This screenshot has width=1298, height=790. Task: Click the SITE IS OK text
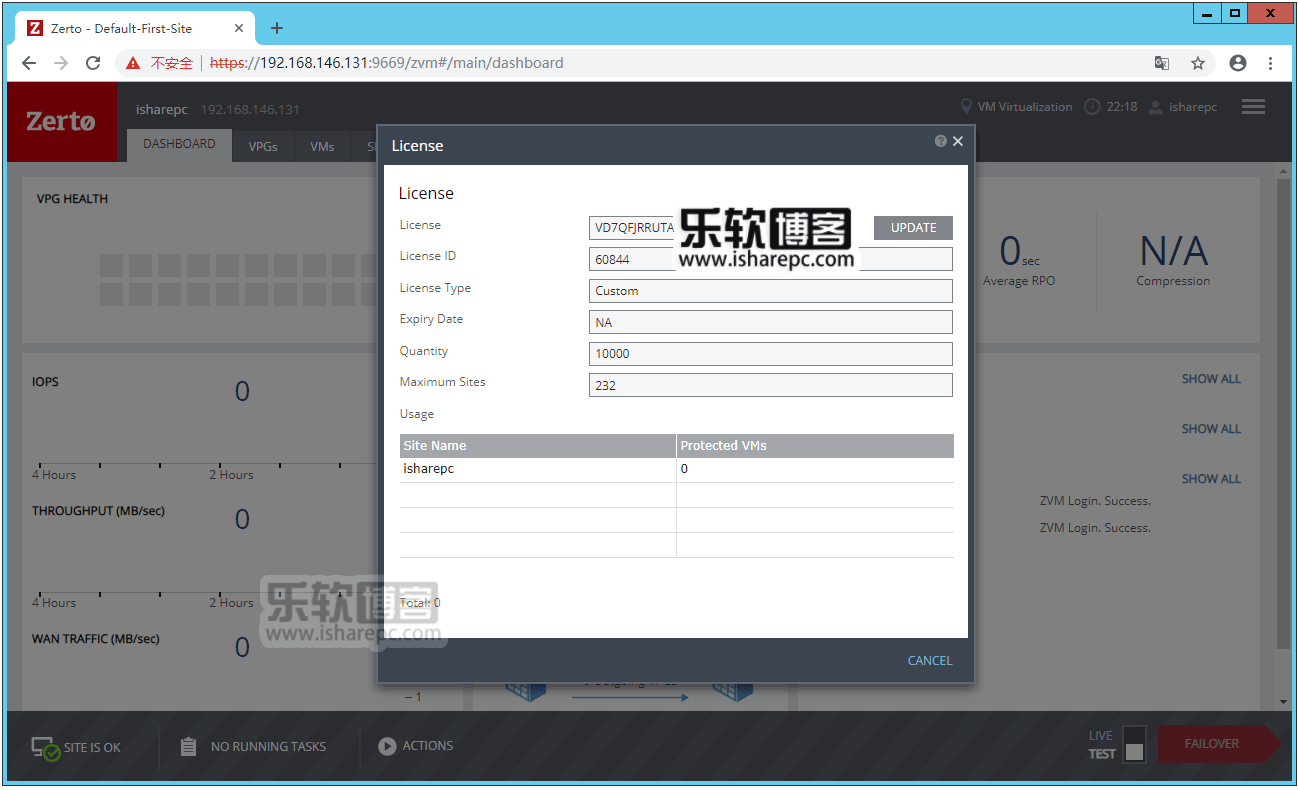pos(92,747)
